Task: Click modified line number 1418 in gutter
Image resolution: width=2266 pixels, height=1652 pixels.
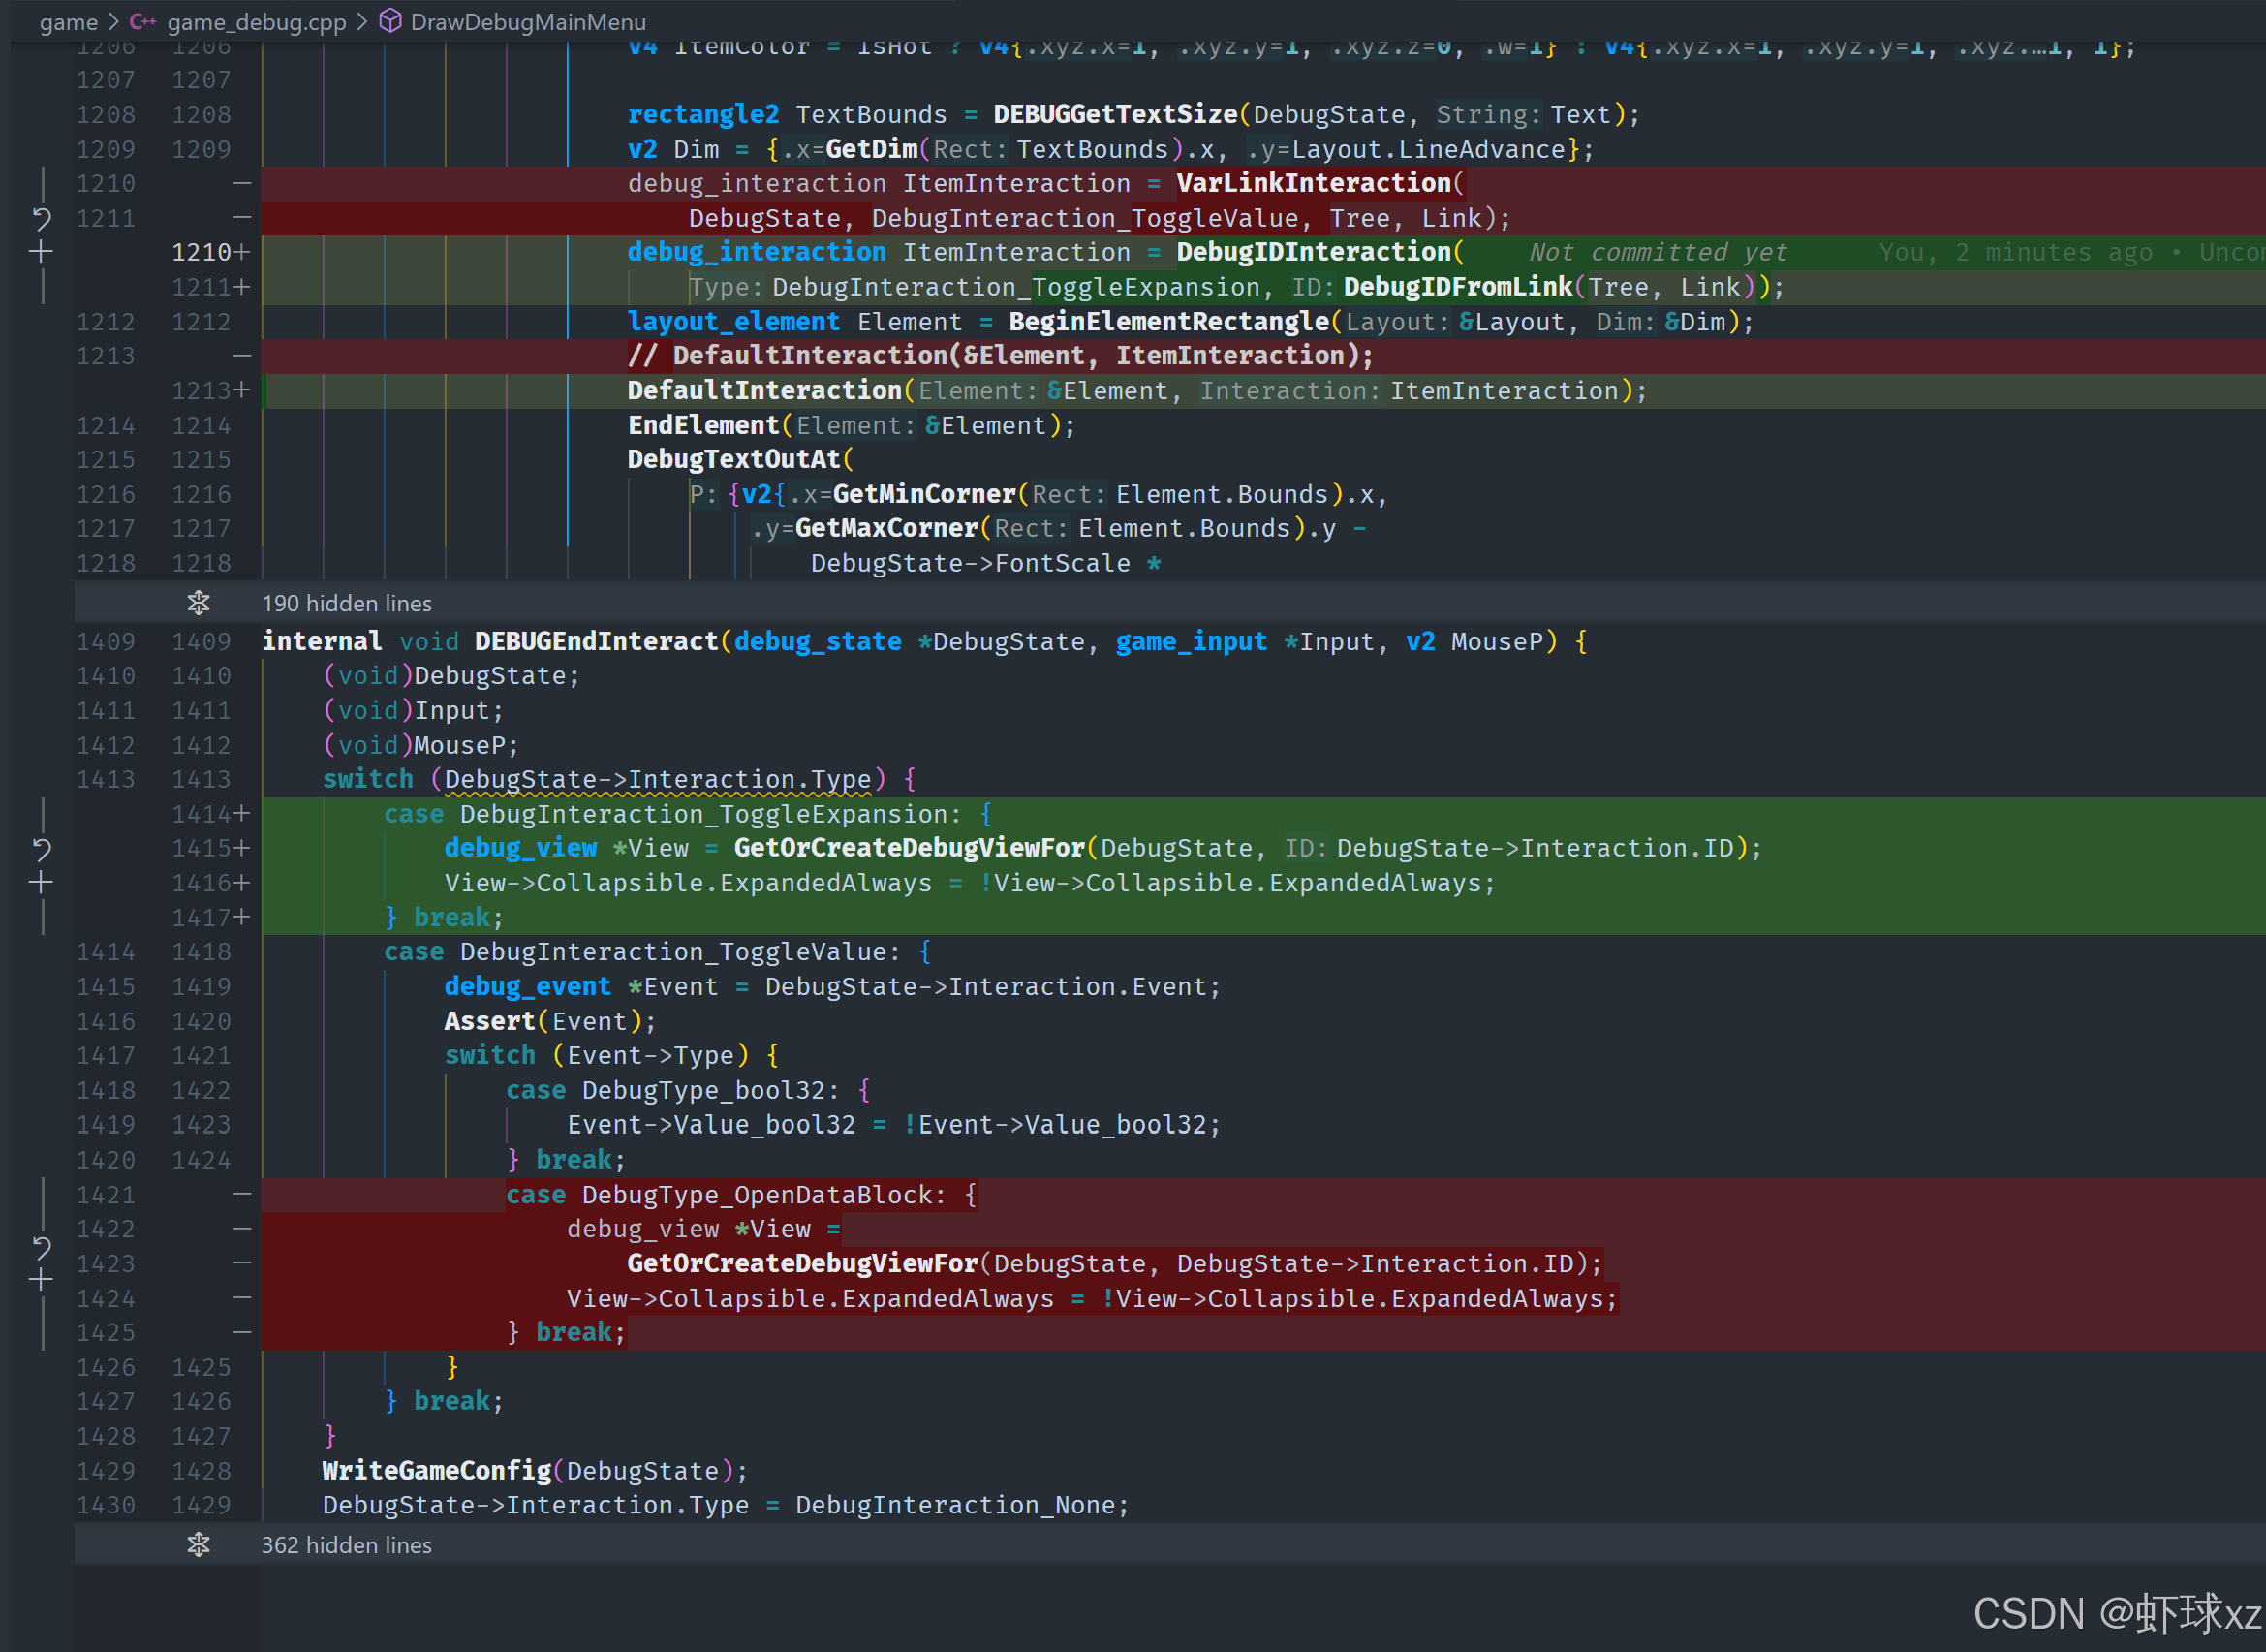Action: [x=201, y=952]
